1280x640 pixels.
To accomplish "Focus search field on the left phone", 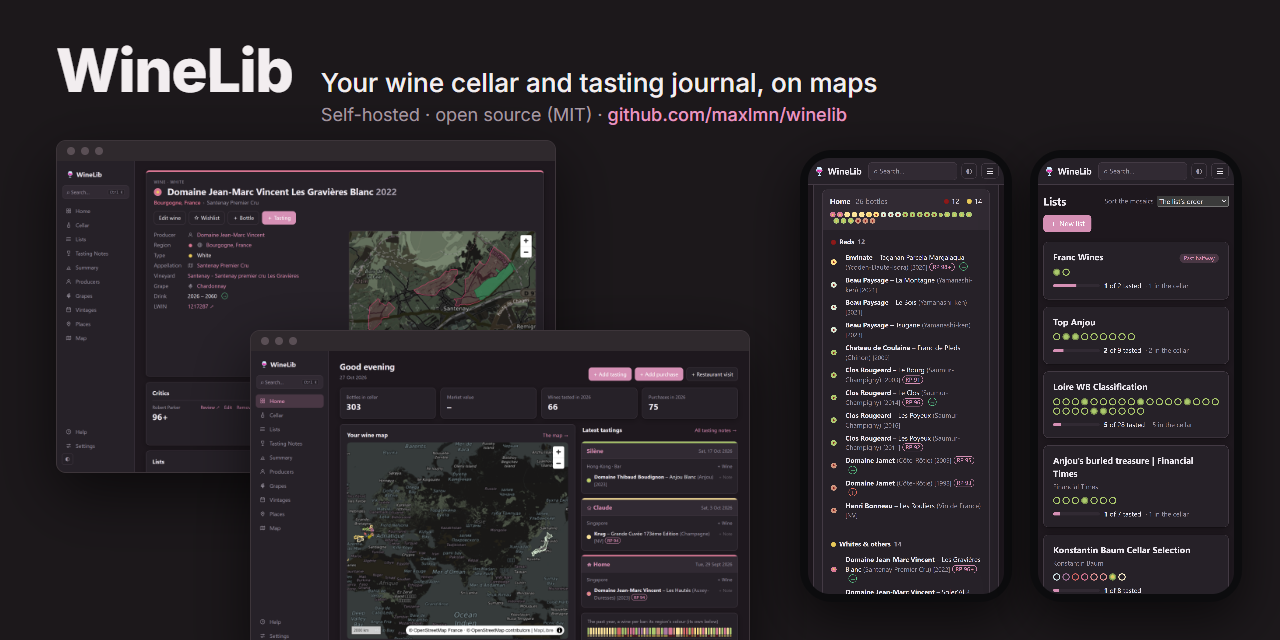I will pos(912,171).
